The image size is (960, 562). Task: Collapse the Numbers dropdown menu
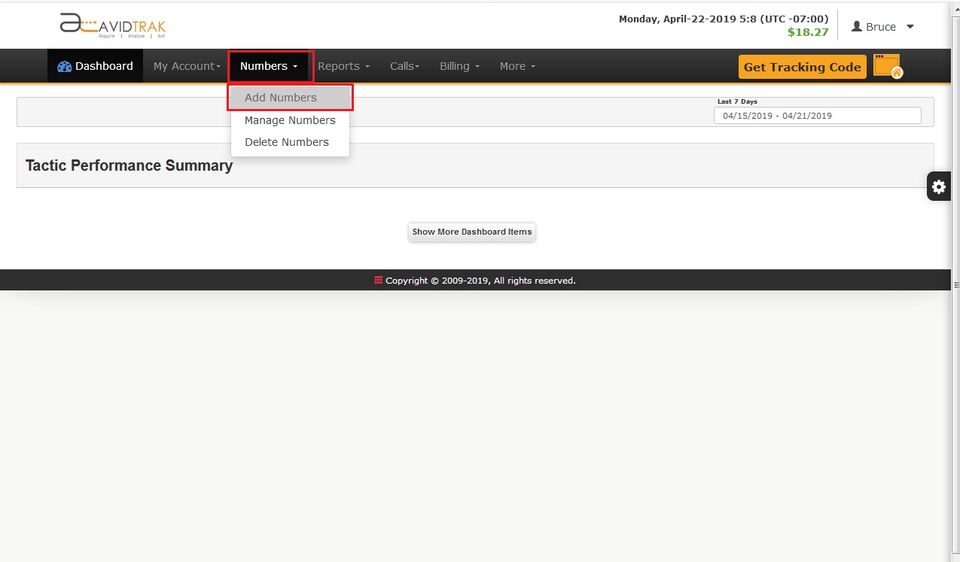[x=269, y=66]
